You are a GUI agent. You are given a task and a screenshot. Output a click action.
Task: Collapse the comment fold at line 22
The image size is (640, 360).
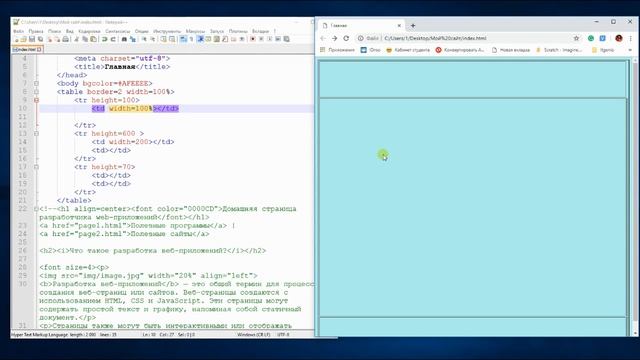(x=36, y=209)
